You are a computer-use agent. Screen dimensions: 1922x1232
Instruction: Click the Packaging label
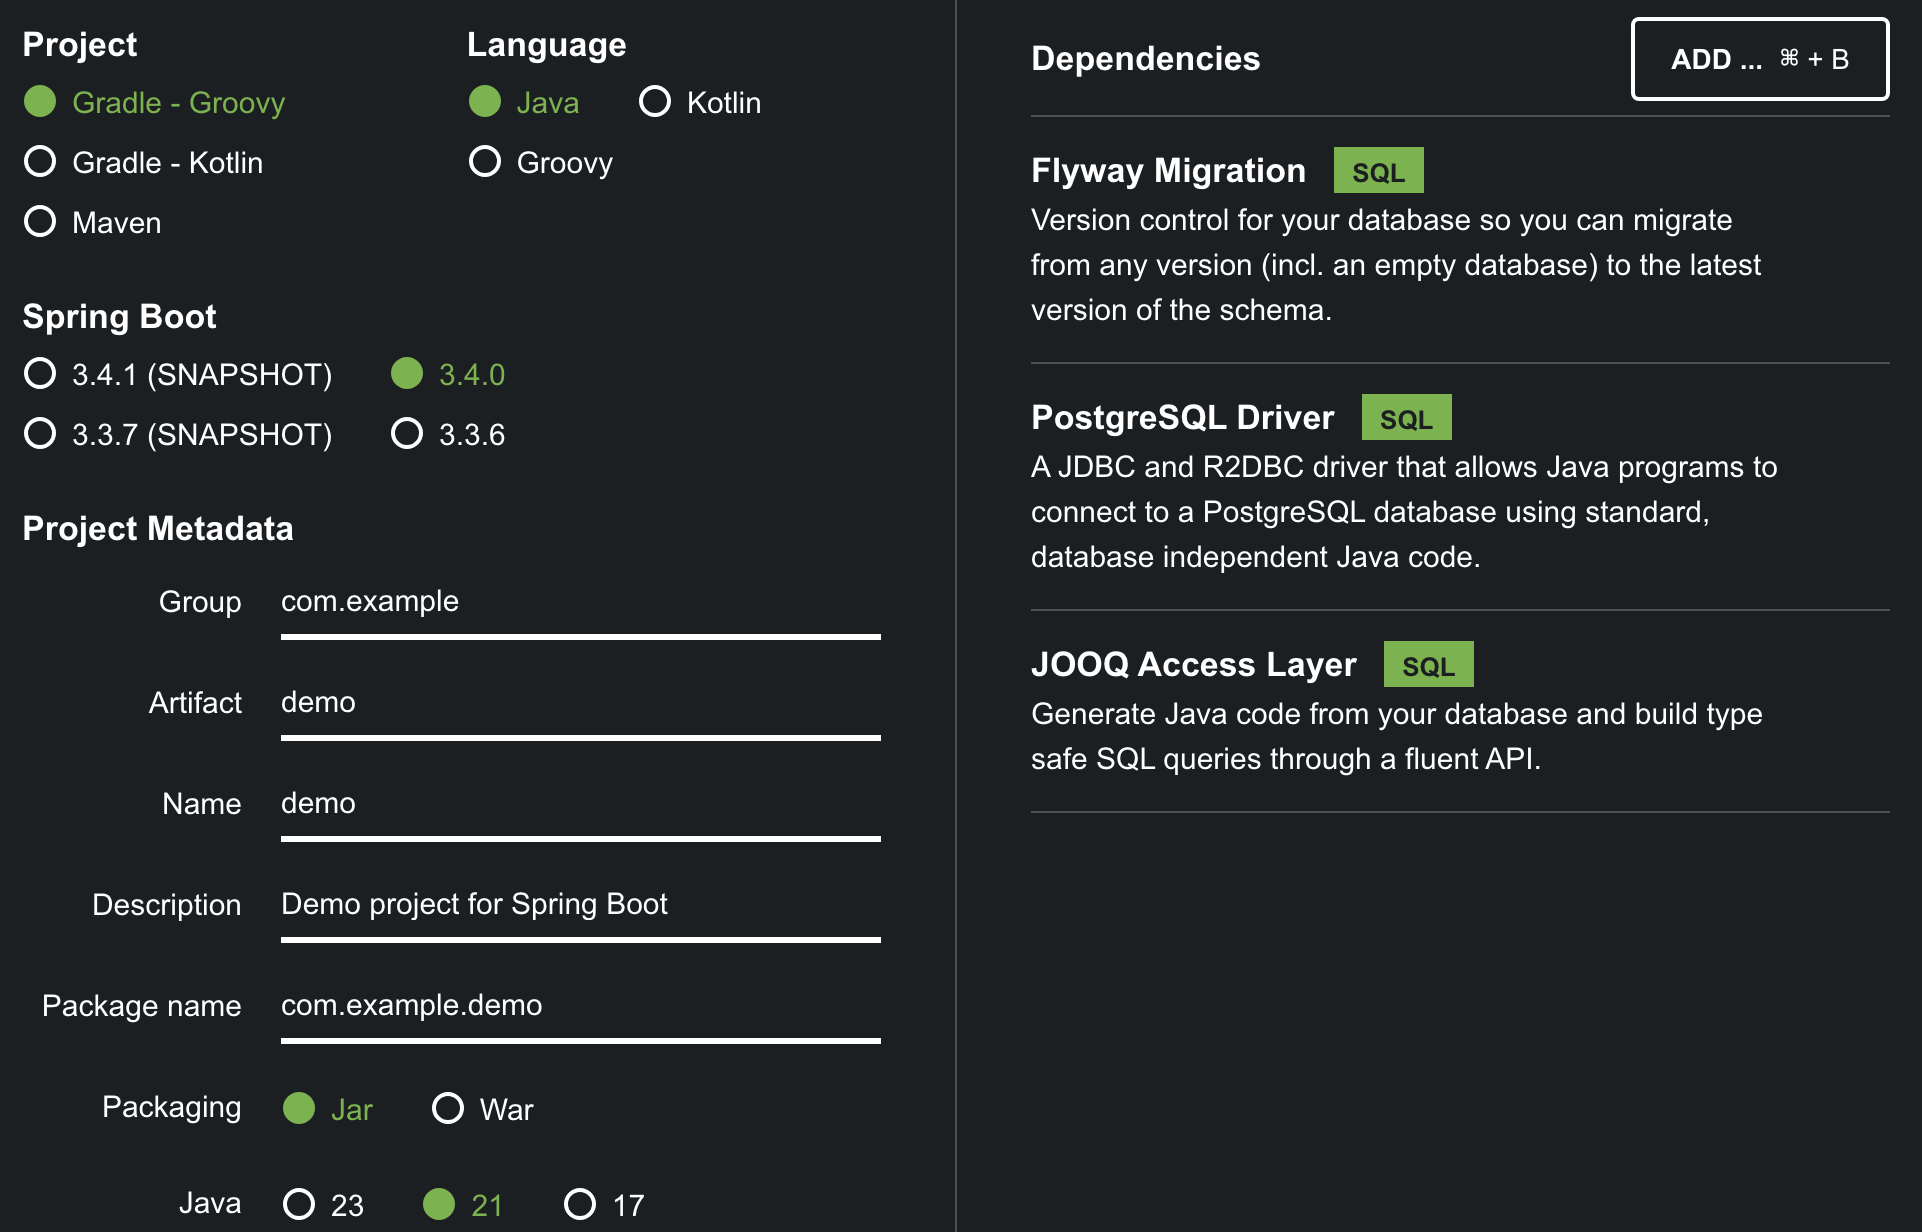pyautogui.click(x=171, y=1107)
